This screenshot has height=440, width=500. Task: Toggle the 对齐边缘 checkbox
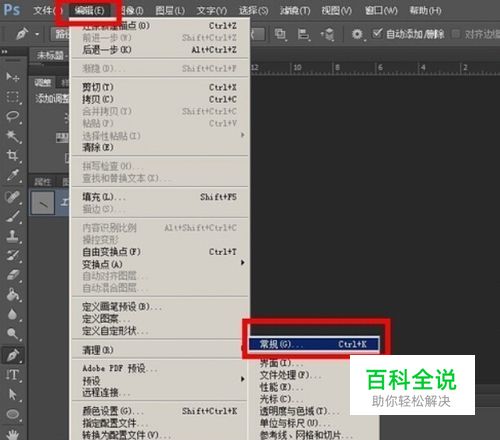click(x=456, y=34)
